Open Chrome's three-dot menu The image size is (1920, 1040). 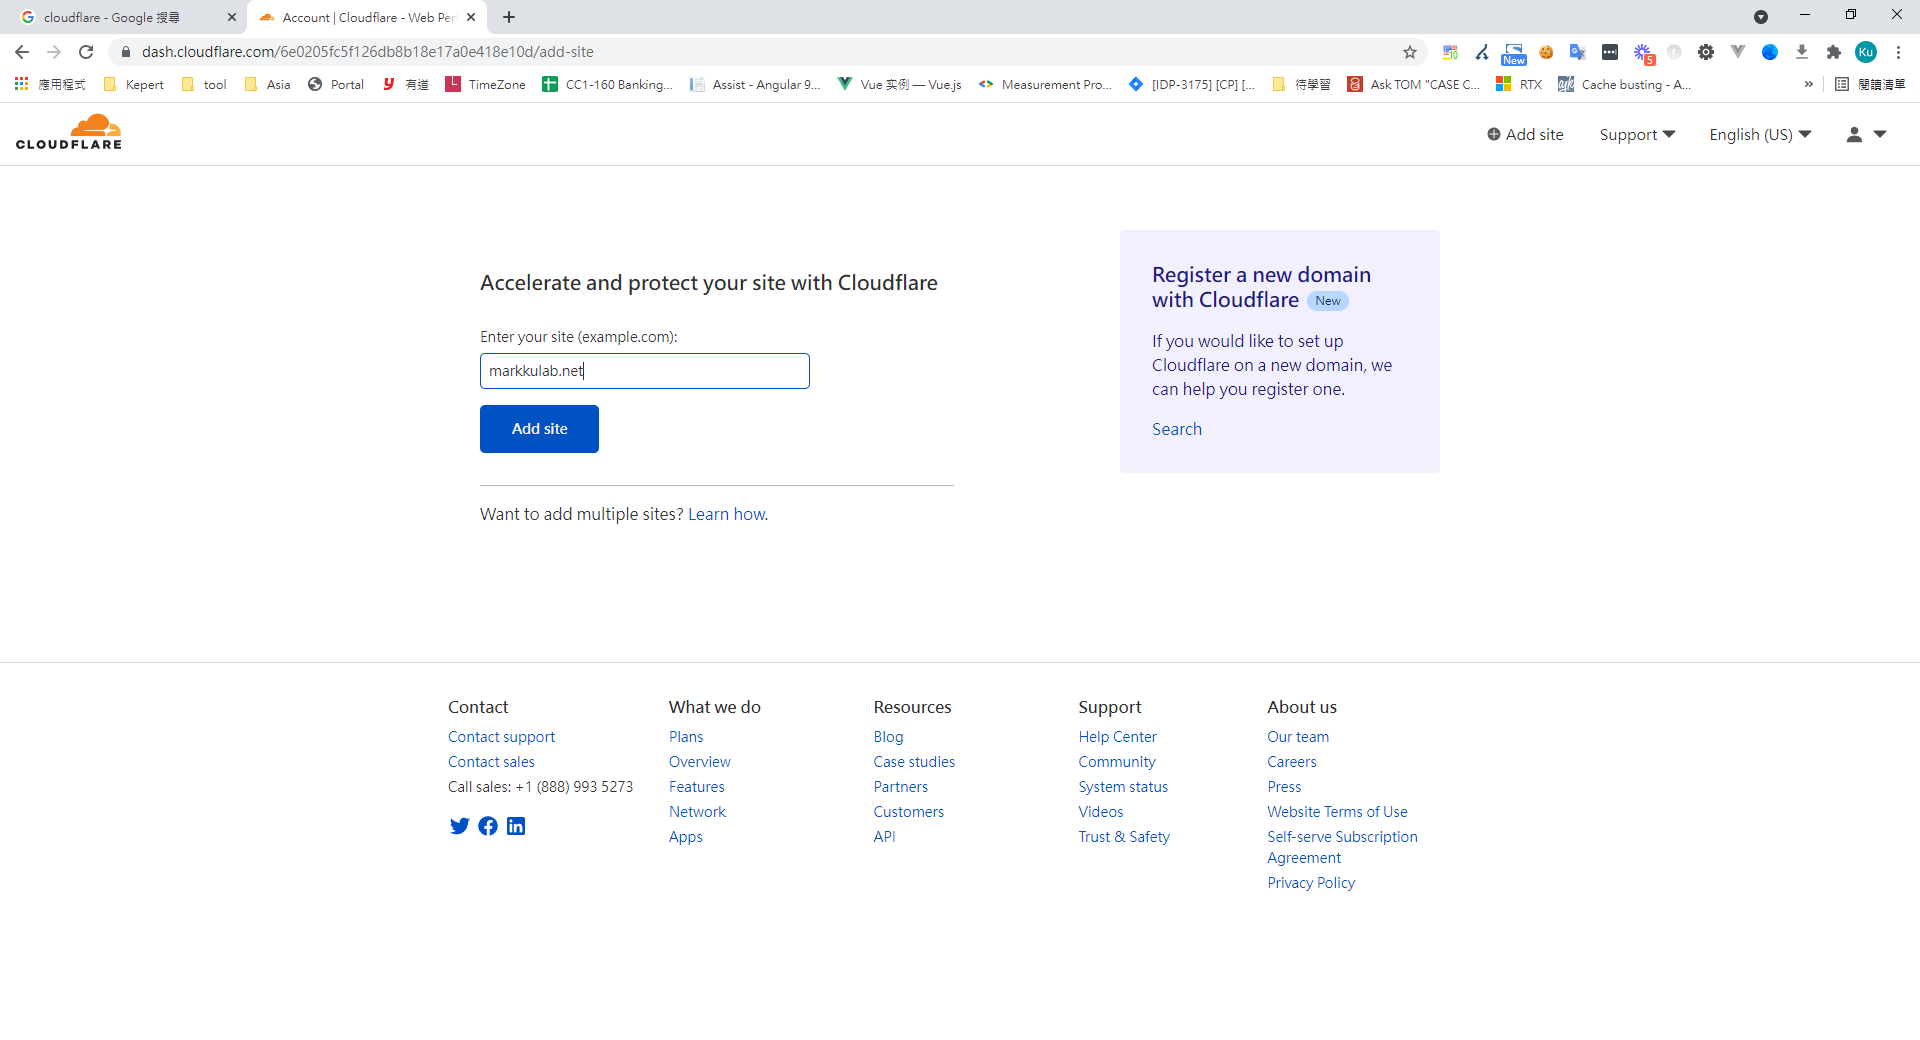coord(1898,52)
